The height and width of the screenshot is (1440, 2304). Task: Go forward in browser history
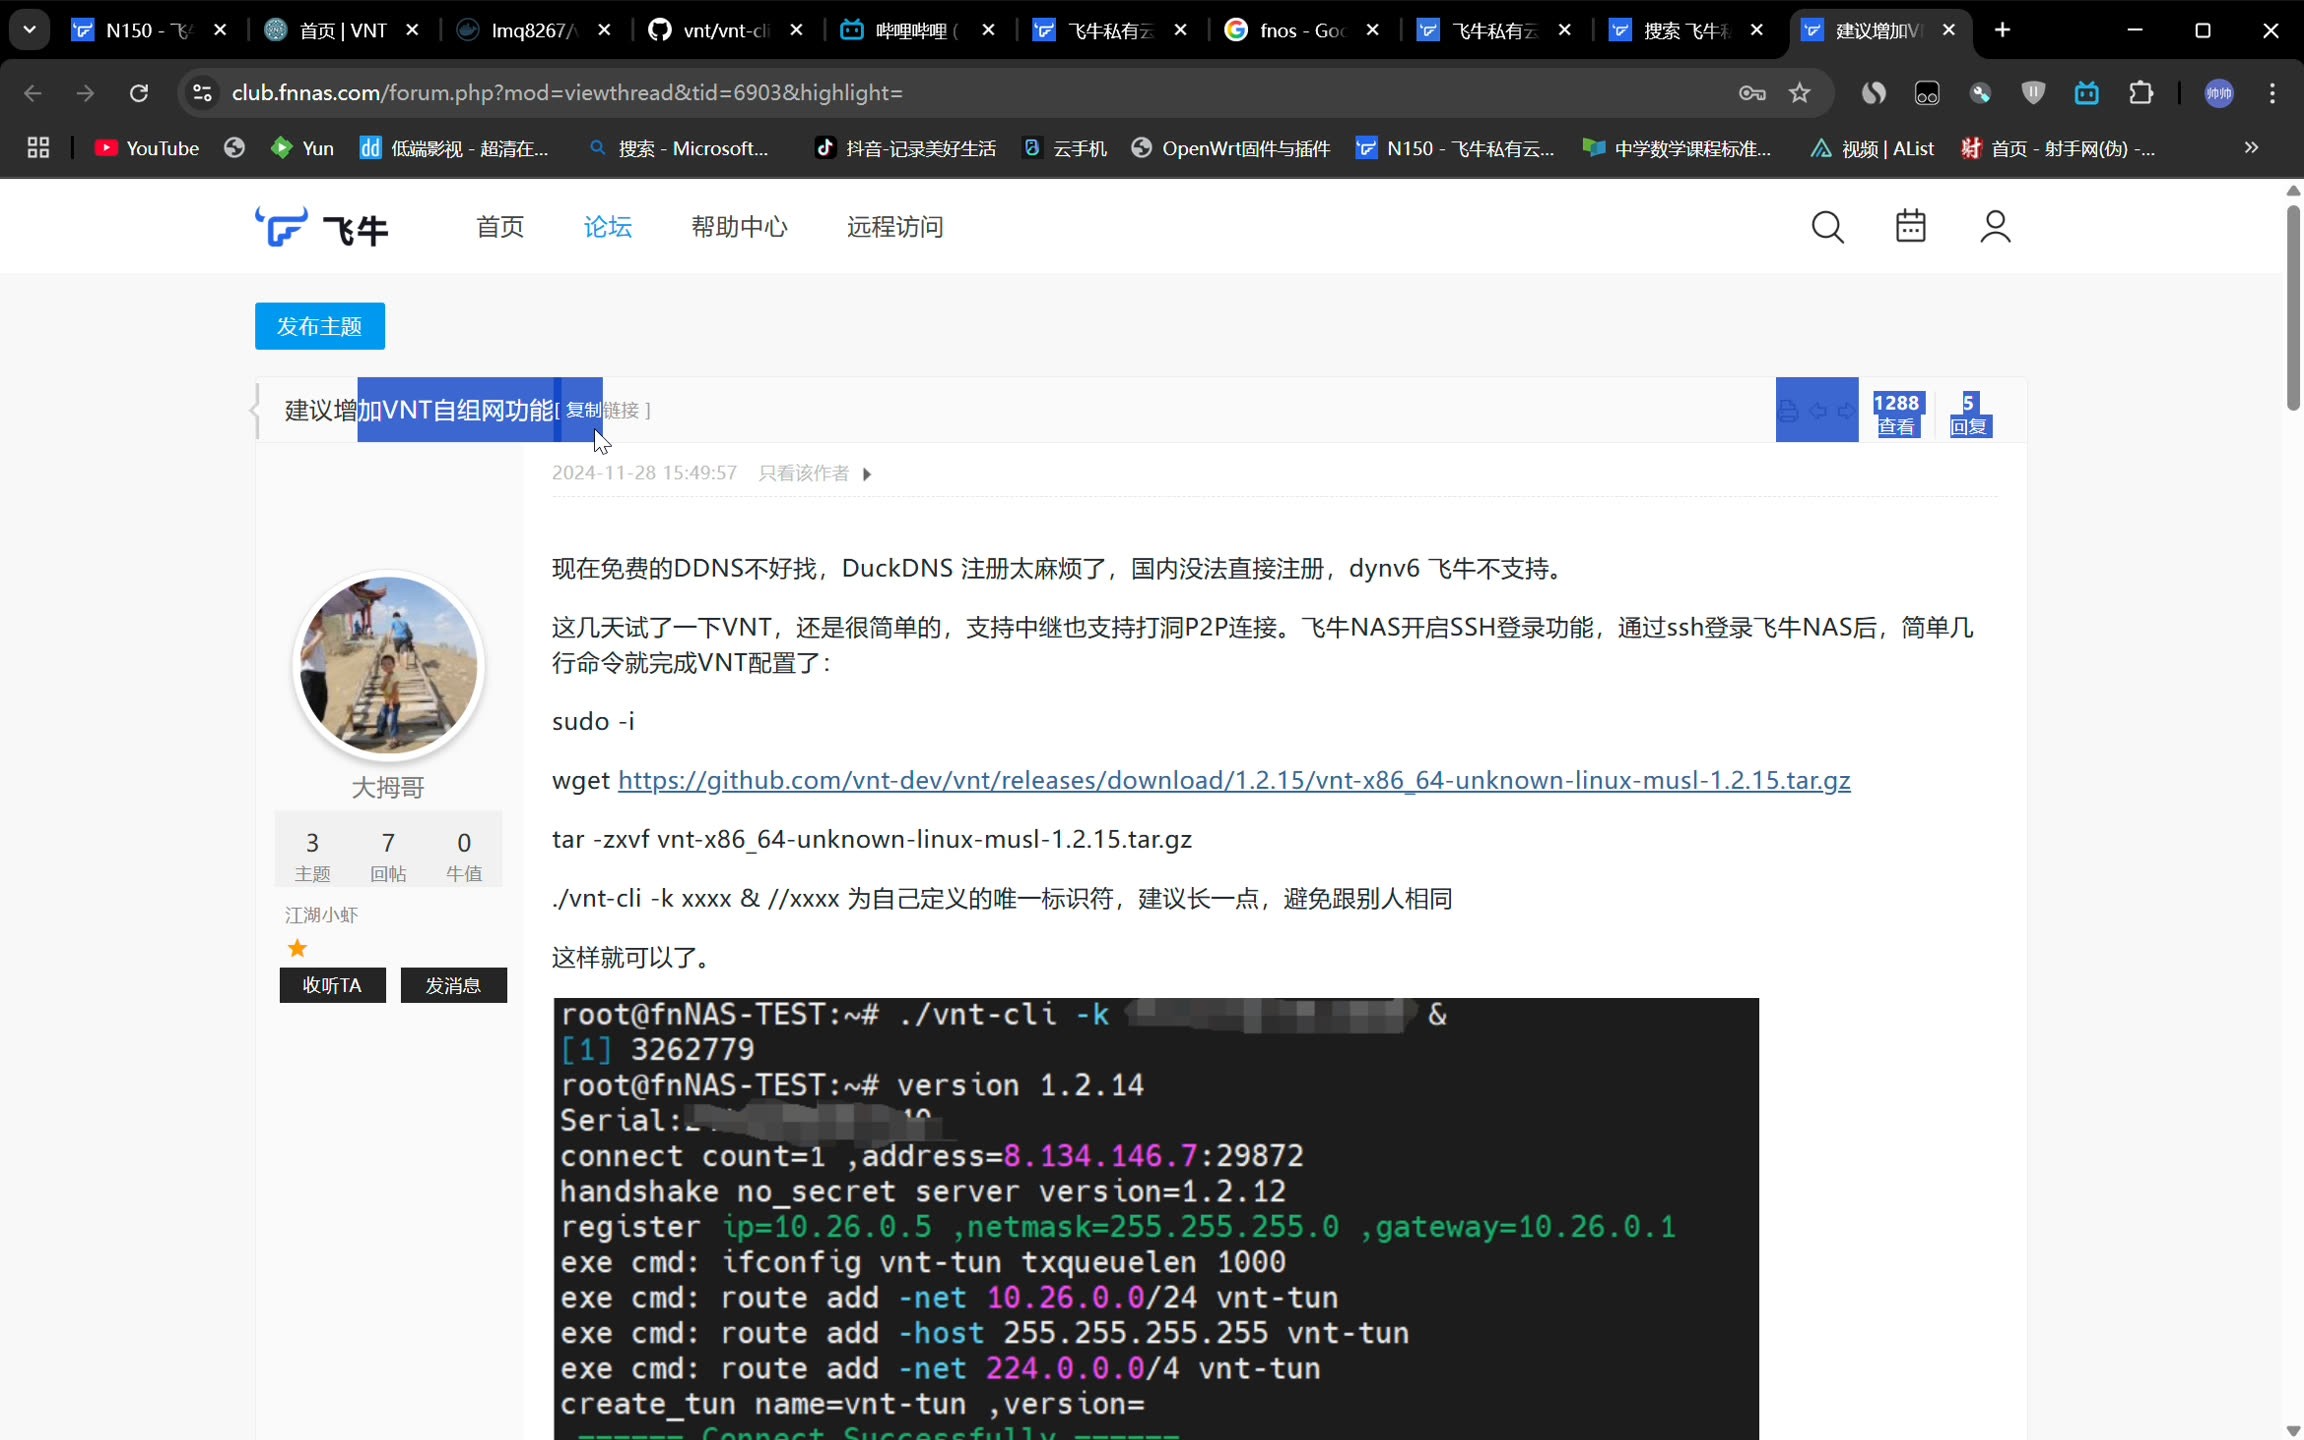(85, 93)
